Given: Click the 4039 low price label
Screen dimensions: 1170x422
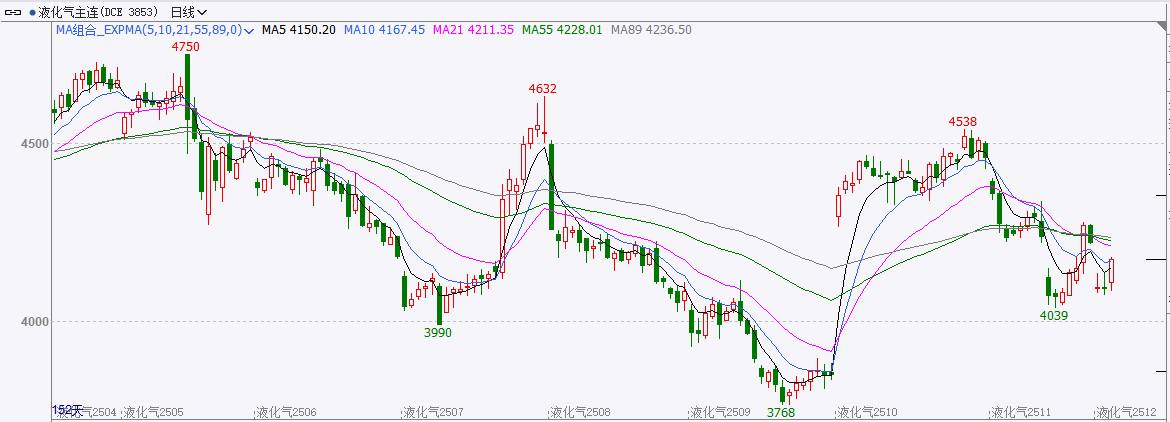Looking at the screenshot, I should tap(1054, 315).
